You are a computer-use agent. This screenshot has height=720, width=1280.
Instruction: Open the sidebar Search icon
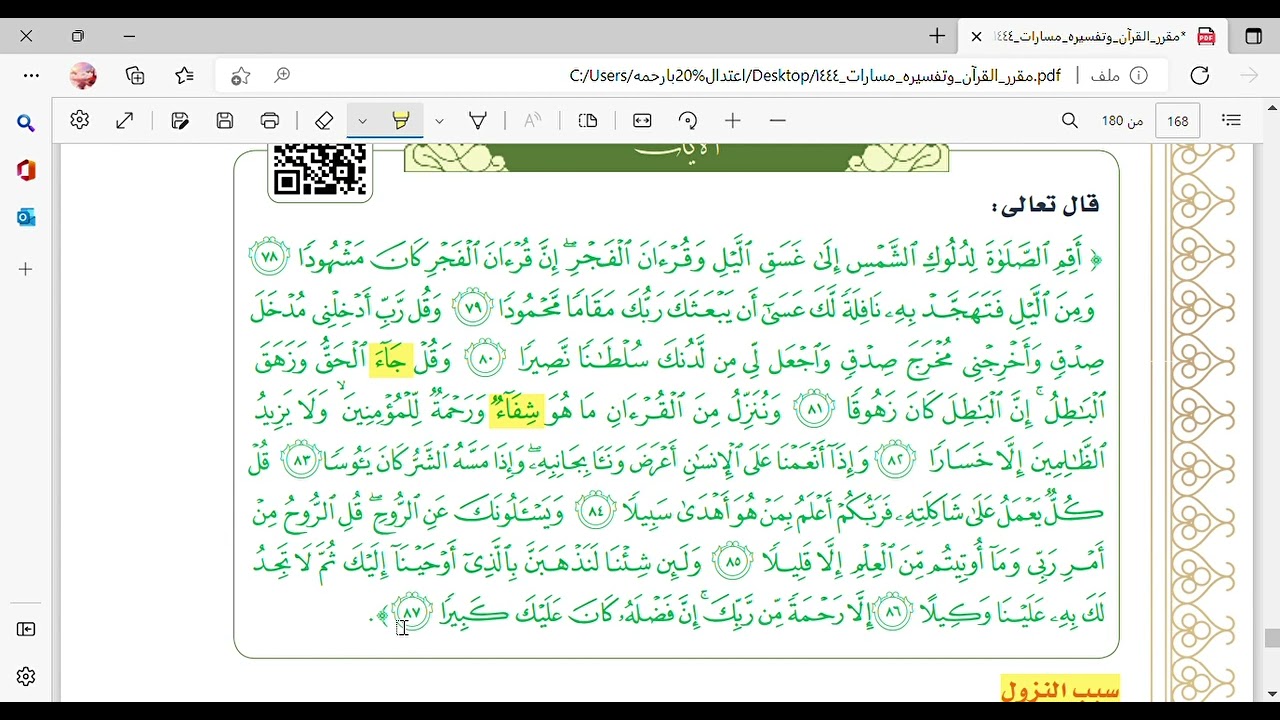[26, 123]
